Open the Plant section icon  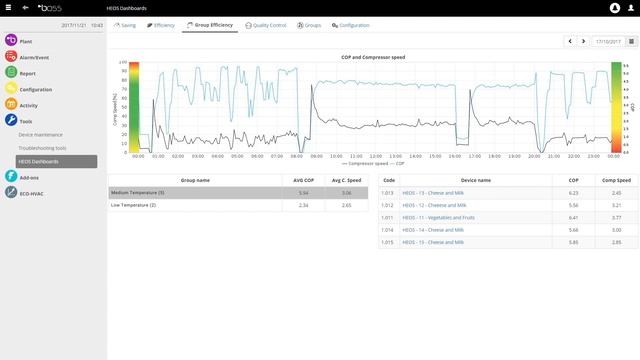point(11,40)
